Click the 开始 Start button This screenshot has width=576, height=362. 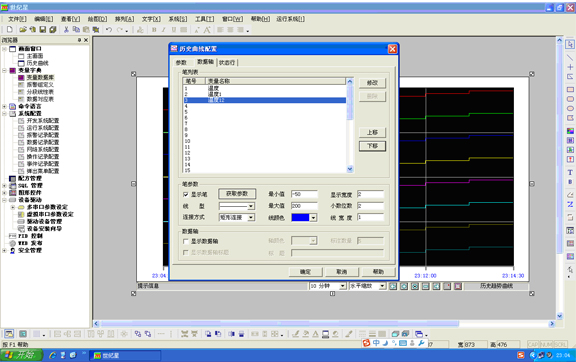(21, 355)
